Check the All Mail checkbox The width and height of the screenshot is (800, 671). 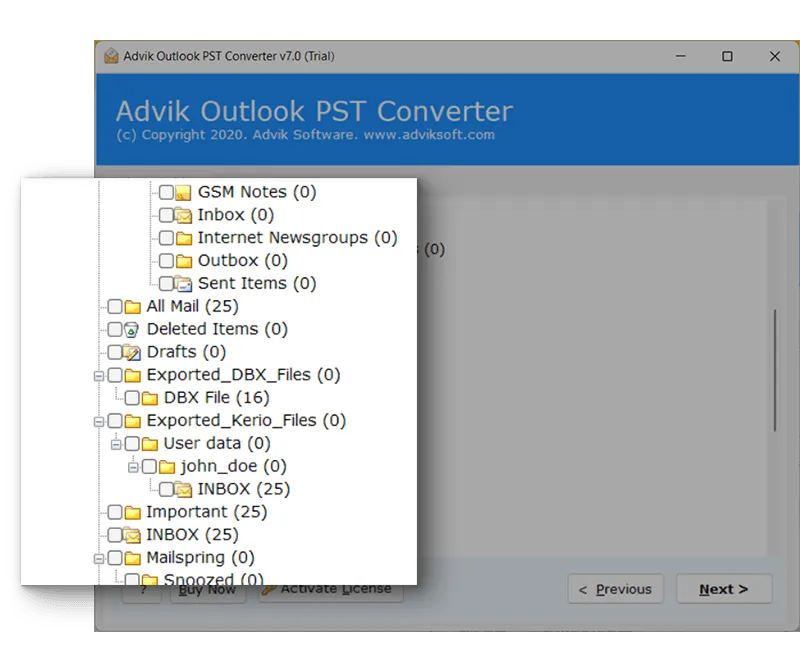tap(115, 307)
